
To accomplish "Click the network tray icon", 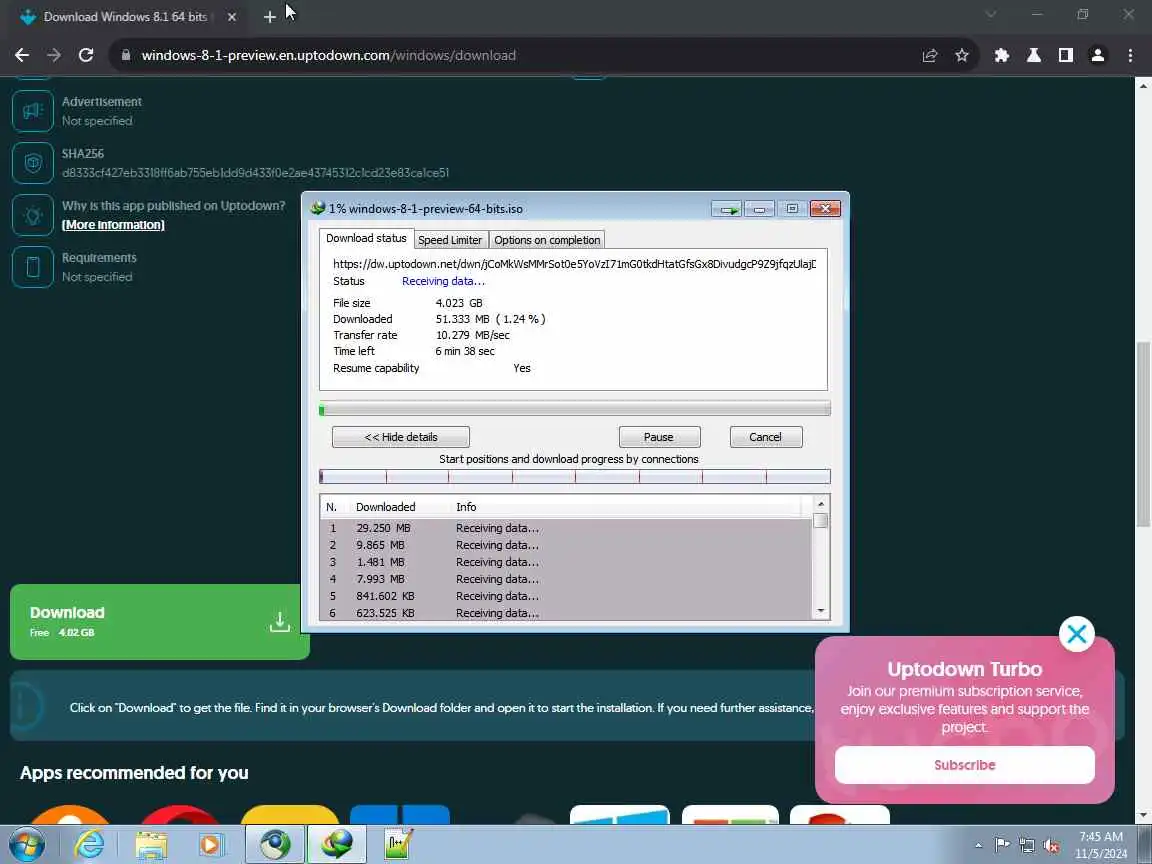I will [1027, 845].
